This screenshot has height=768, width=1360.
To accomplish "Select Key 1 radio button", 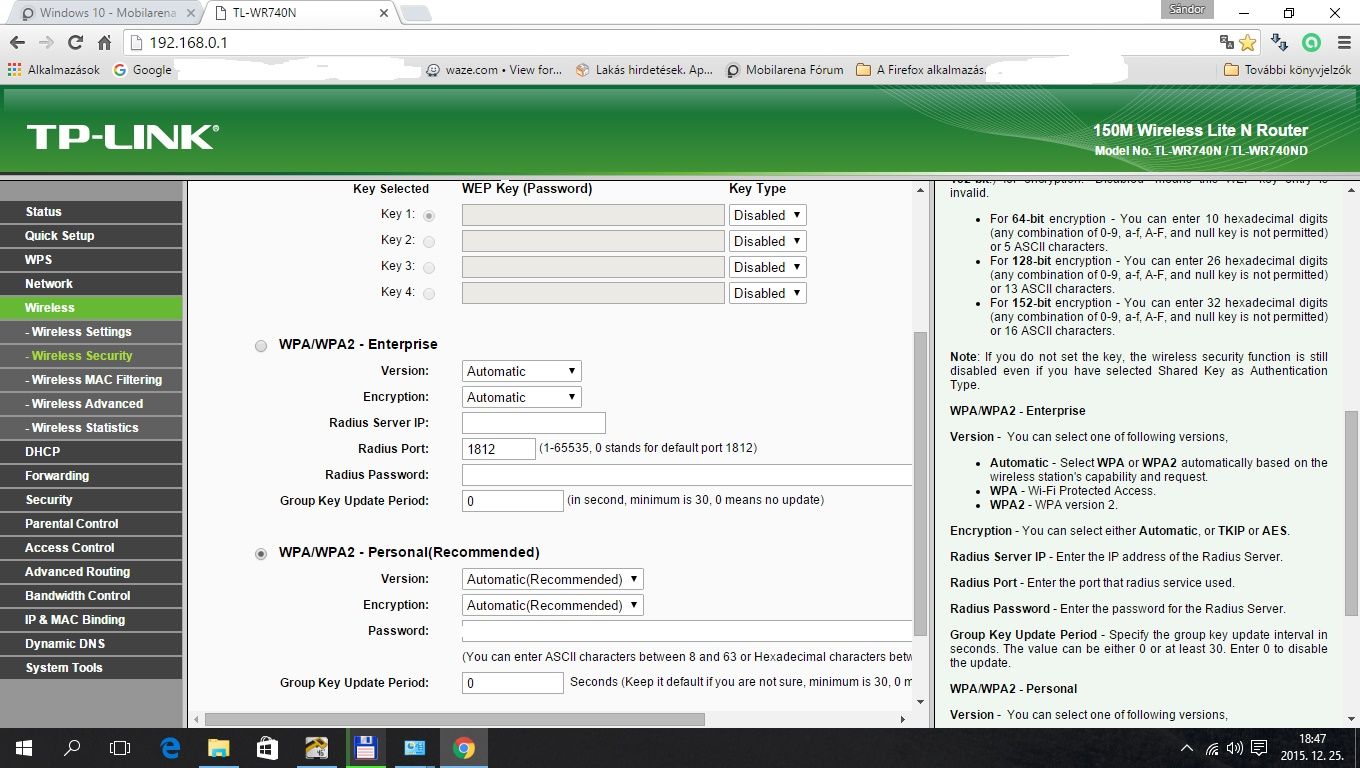I will pyautogui.click(x=429, y=215).
